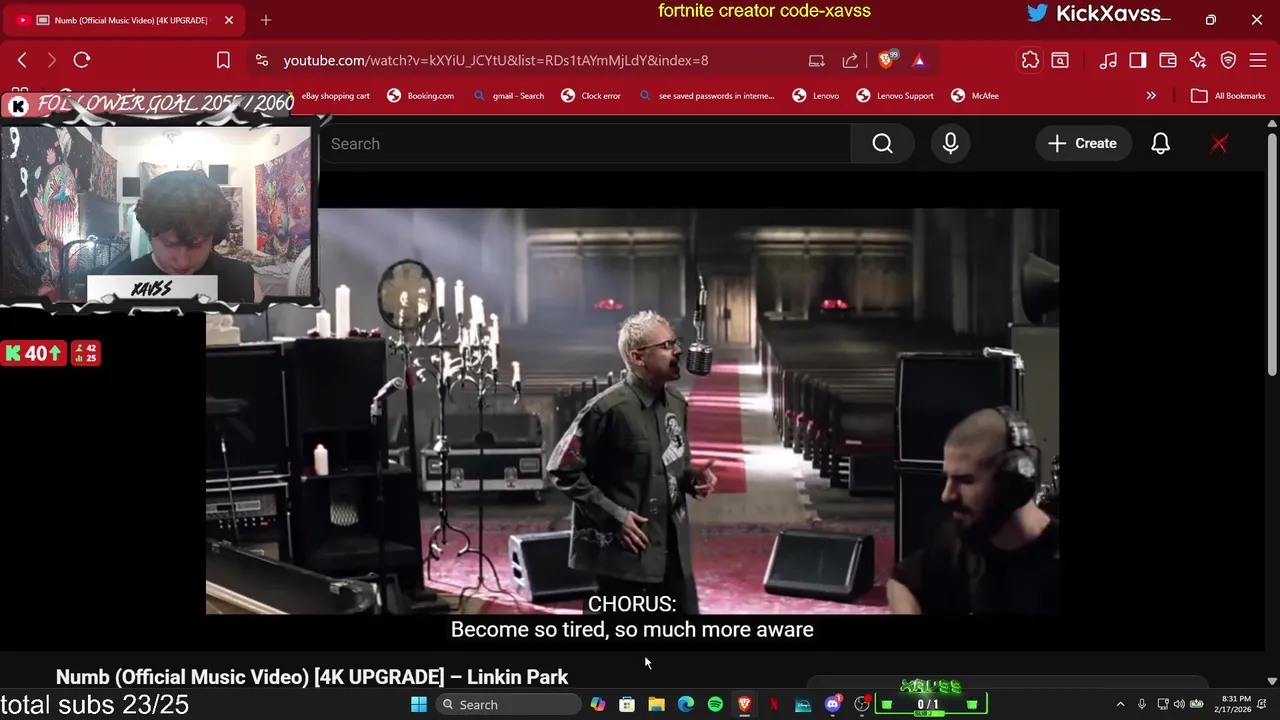Open the Extensions puzzle icon
The image size is (1280, 720).
pos(1030,60)
